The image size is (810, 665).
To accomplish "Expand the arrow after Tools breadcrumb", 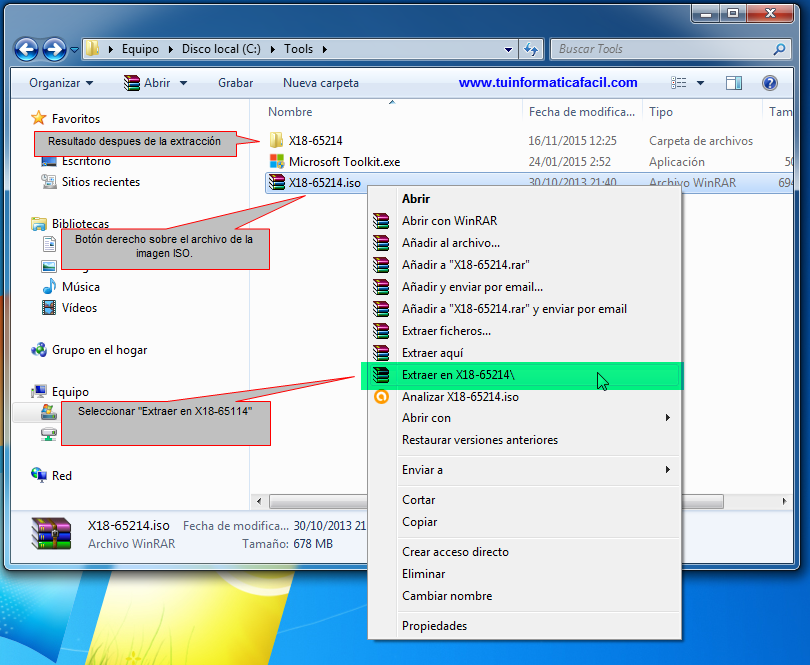I will coord(324,50).
